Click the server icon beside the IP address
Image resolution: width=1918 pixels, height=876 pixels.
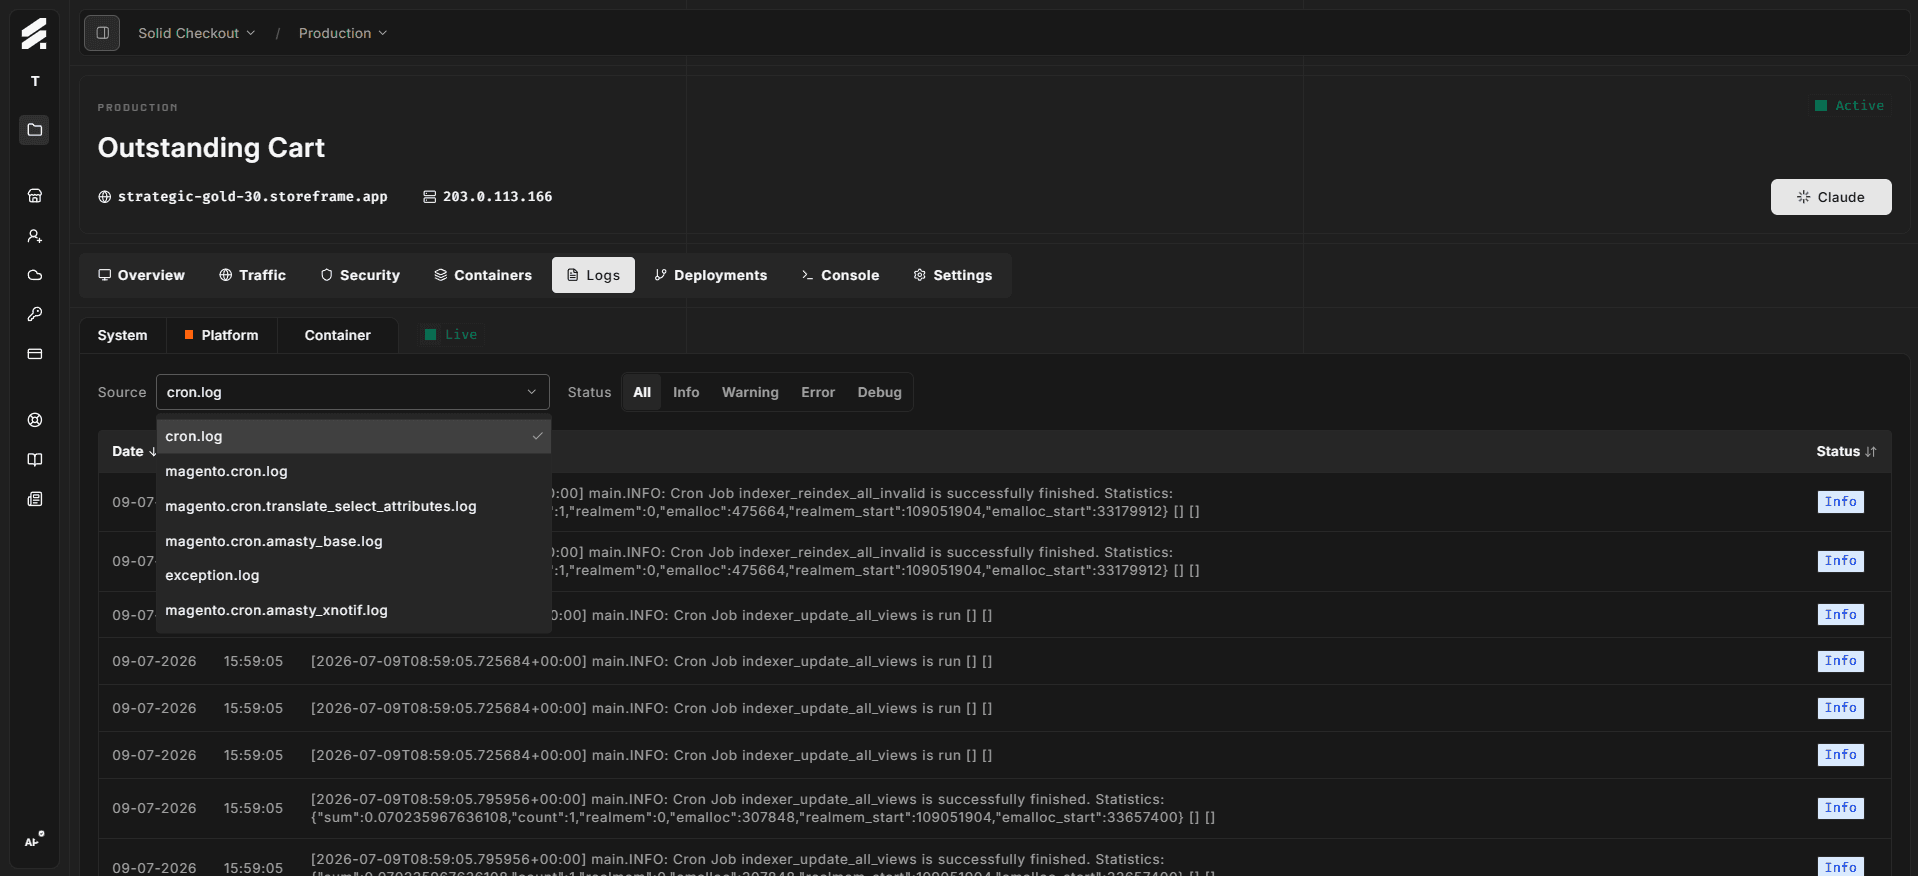(x=429, y=197)
